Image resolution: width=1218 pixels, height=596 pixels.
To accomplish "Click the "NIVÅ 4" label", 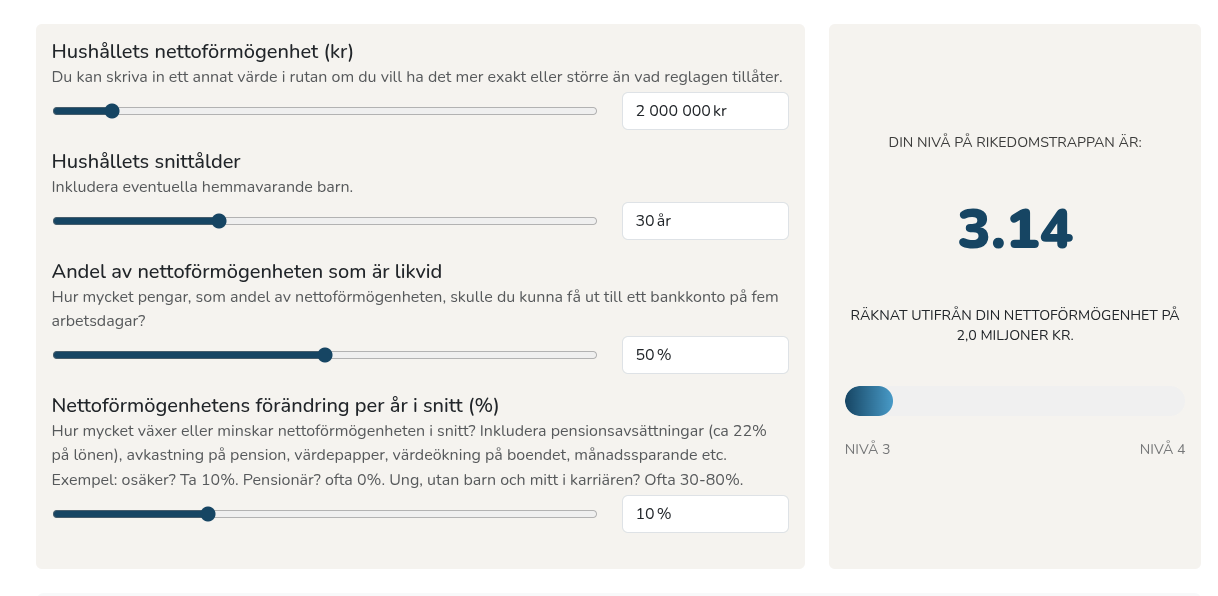I will (x=1162, y=449).
